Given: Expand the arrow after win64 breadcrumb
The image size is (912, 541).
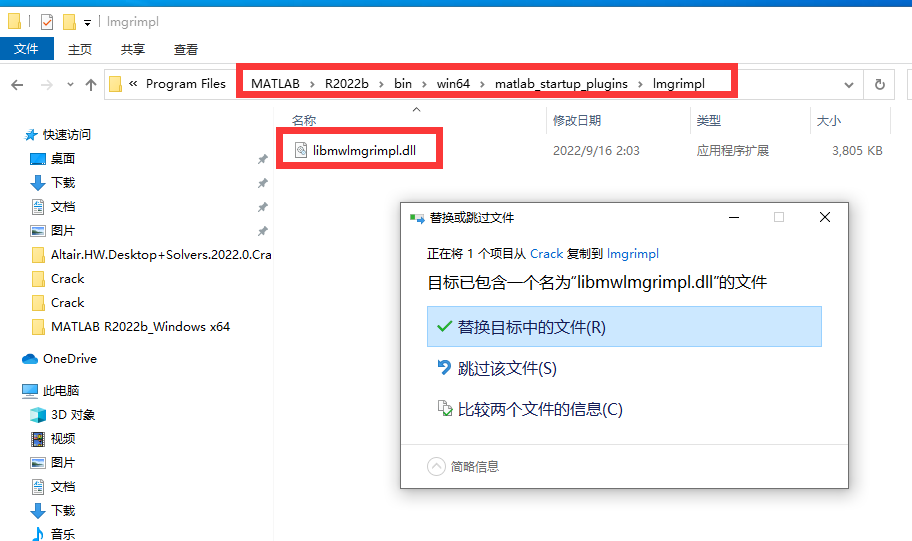Looking at the screenshot, I should pos(482,84).
